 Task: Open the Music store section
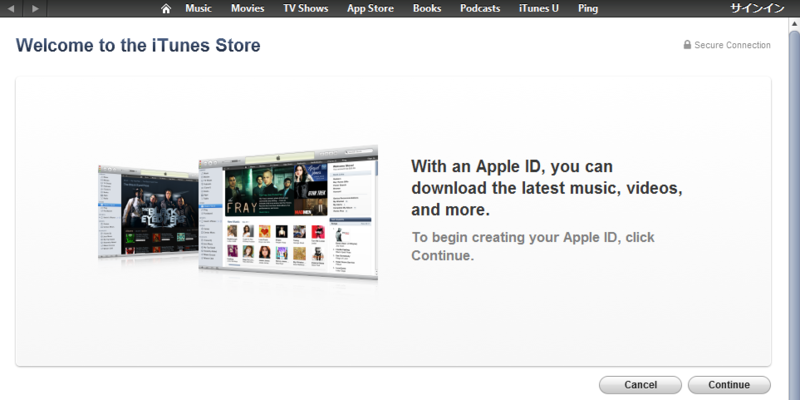click(198, 8)
